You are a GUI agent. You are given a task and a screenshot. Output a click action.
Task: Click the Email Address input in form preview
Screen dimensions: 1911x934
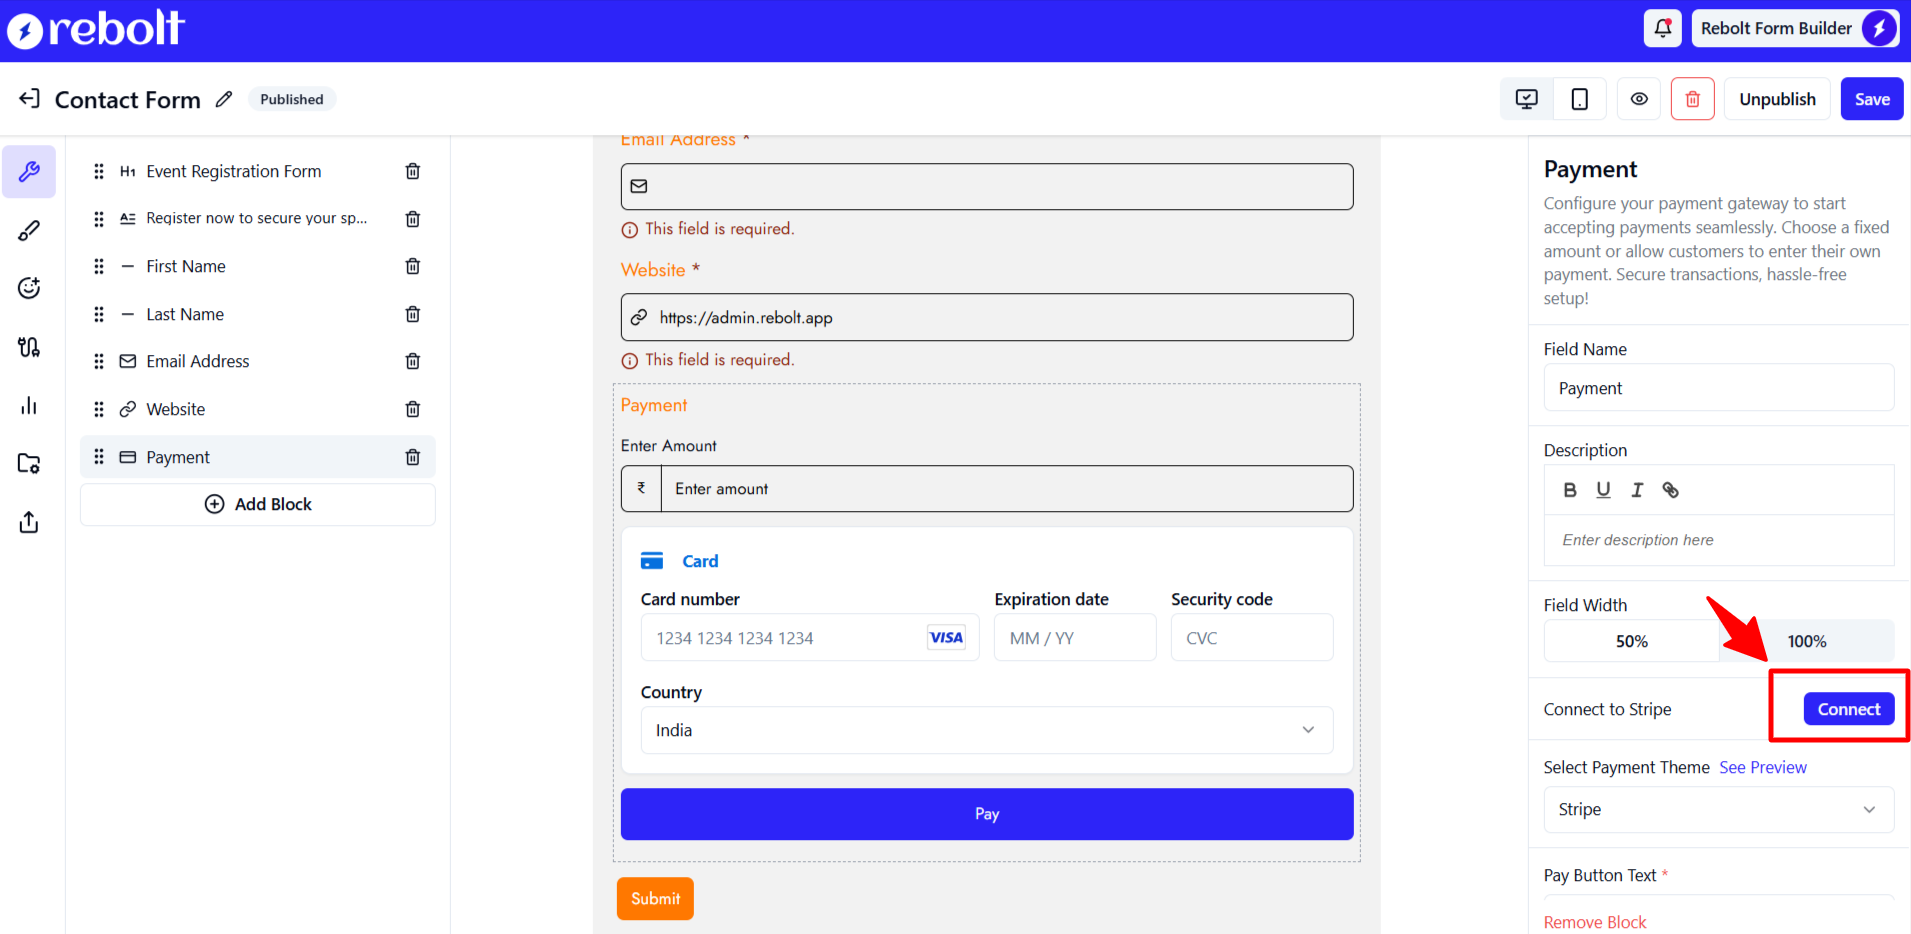[987, 186]
